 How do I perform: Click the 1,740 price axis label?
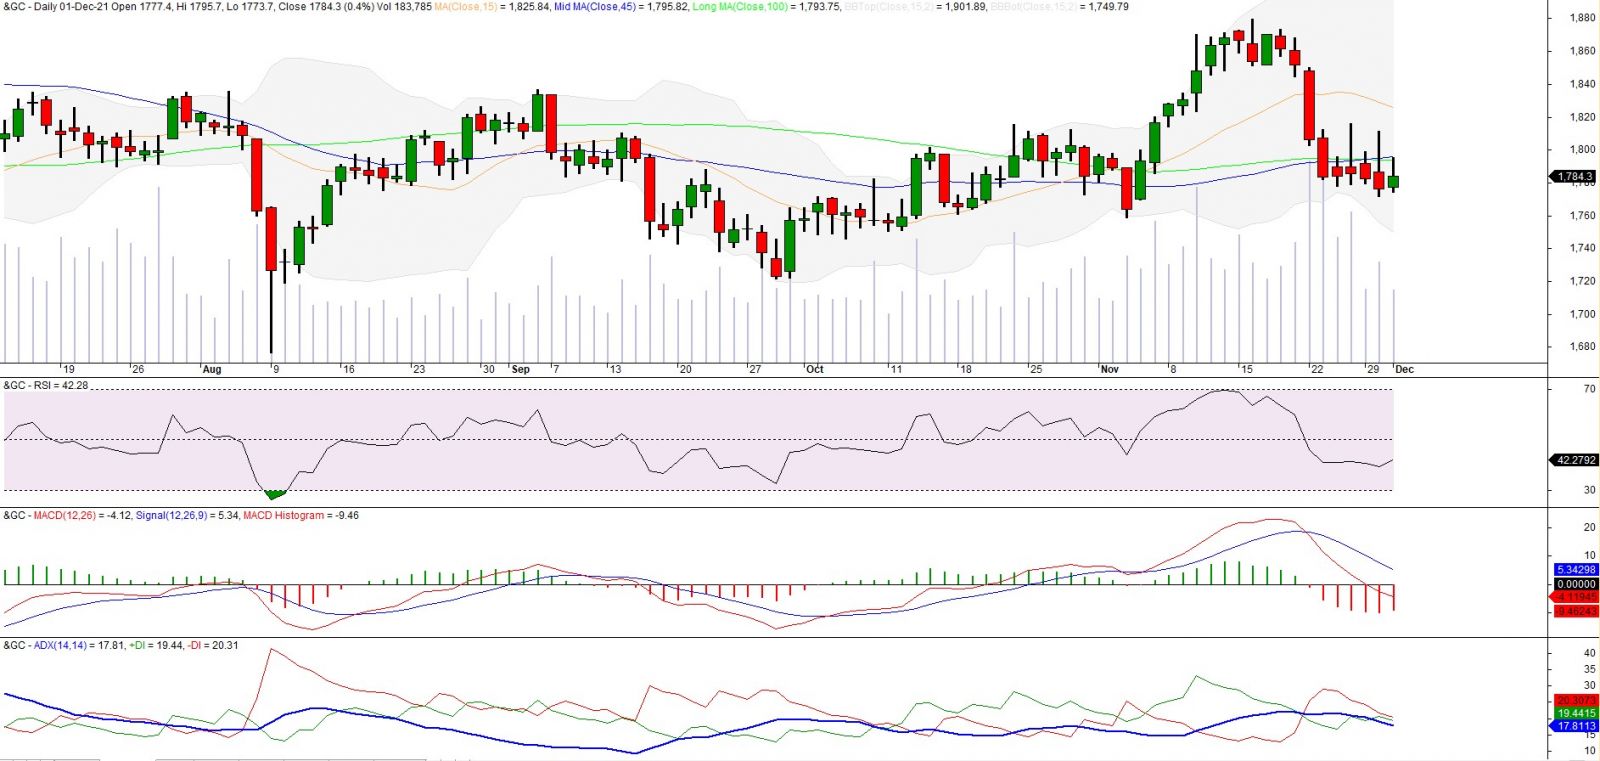[x=1582, y=248]
